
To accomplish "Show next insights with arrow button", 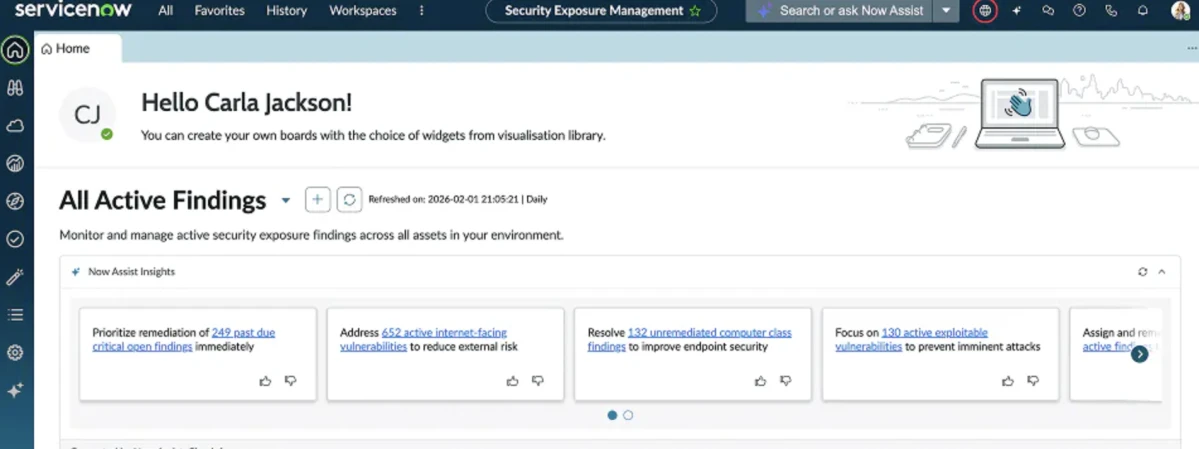I will (1139, 353).
